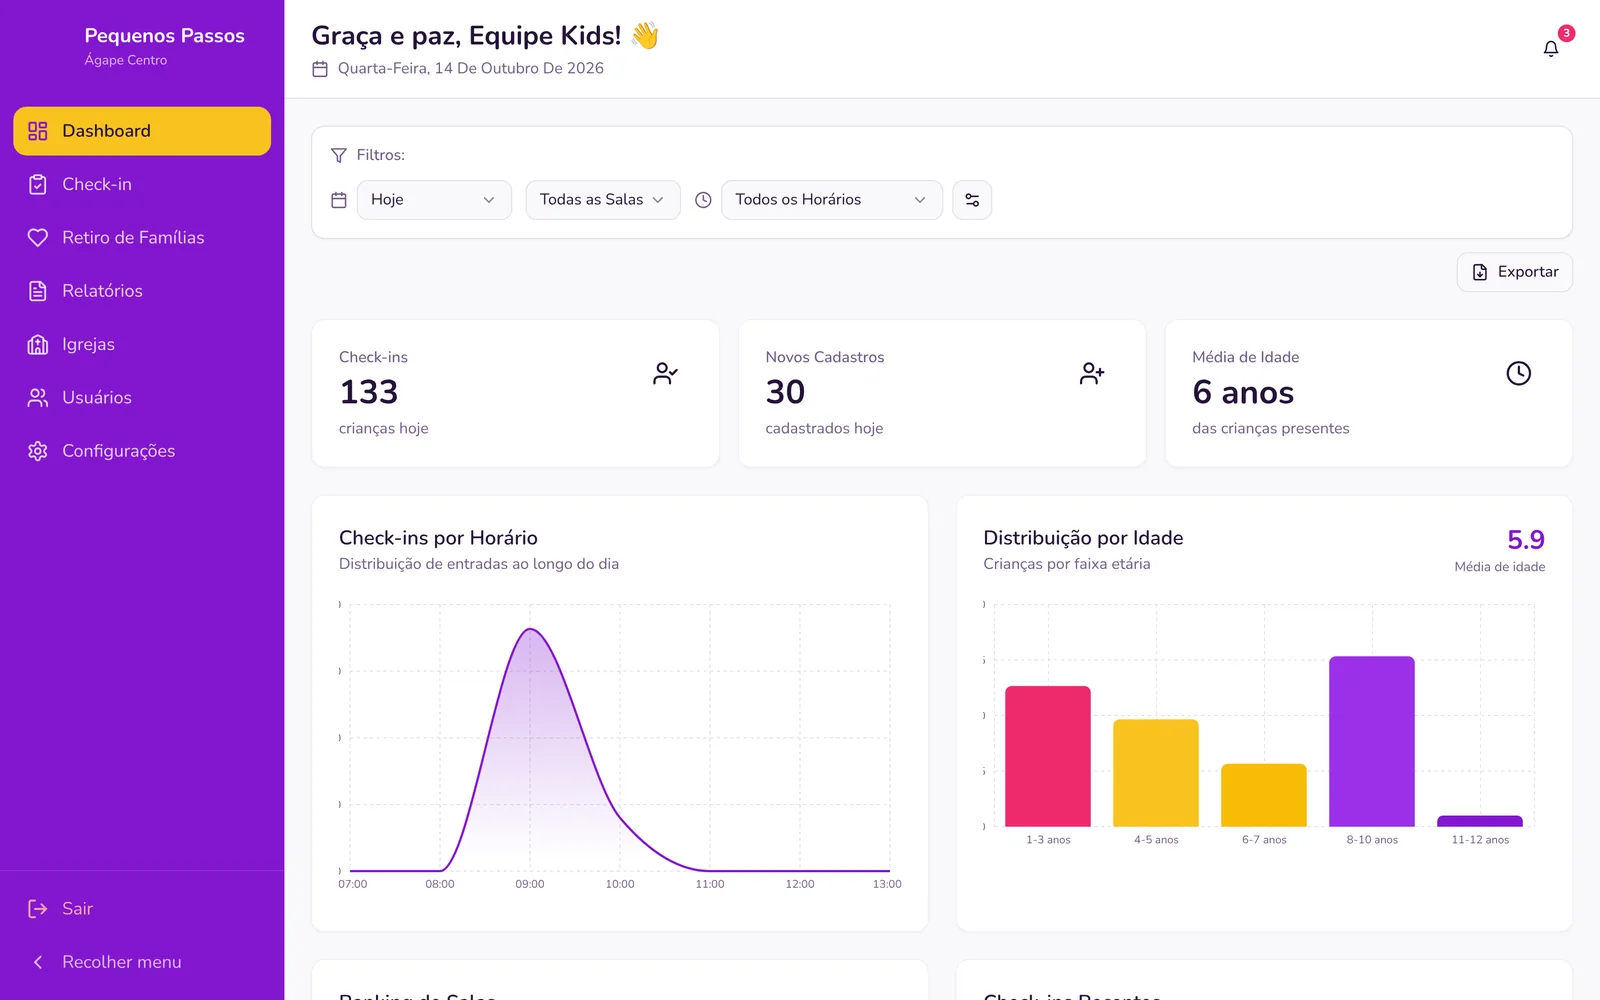Click the 09:00 label on the time axis
The width and height of the screenshot is (1600, 1000).
point(530,884)
